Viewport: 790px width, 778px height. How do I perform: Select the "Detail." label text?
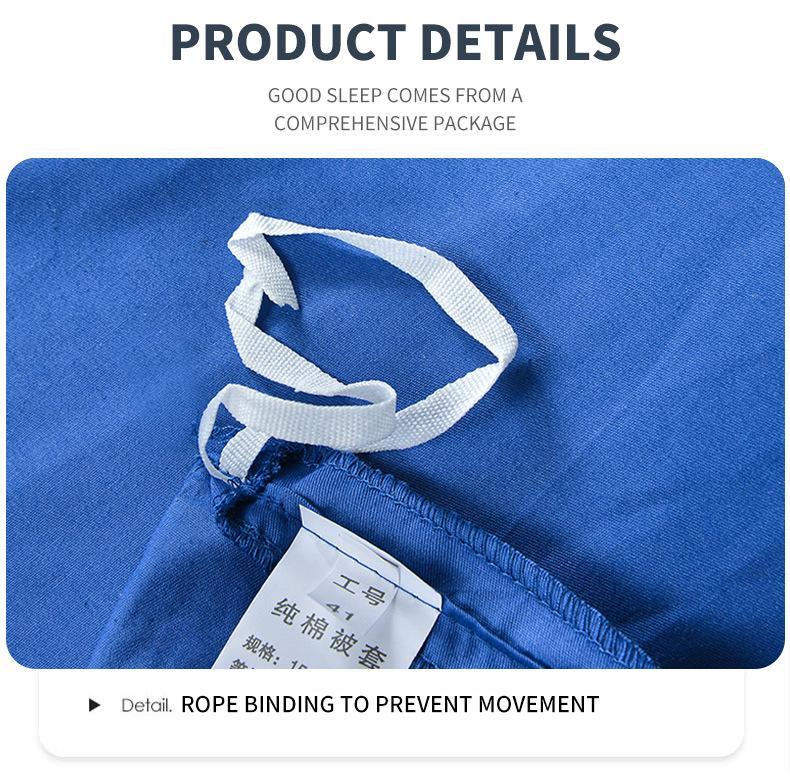(147, 705)
